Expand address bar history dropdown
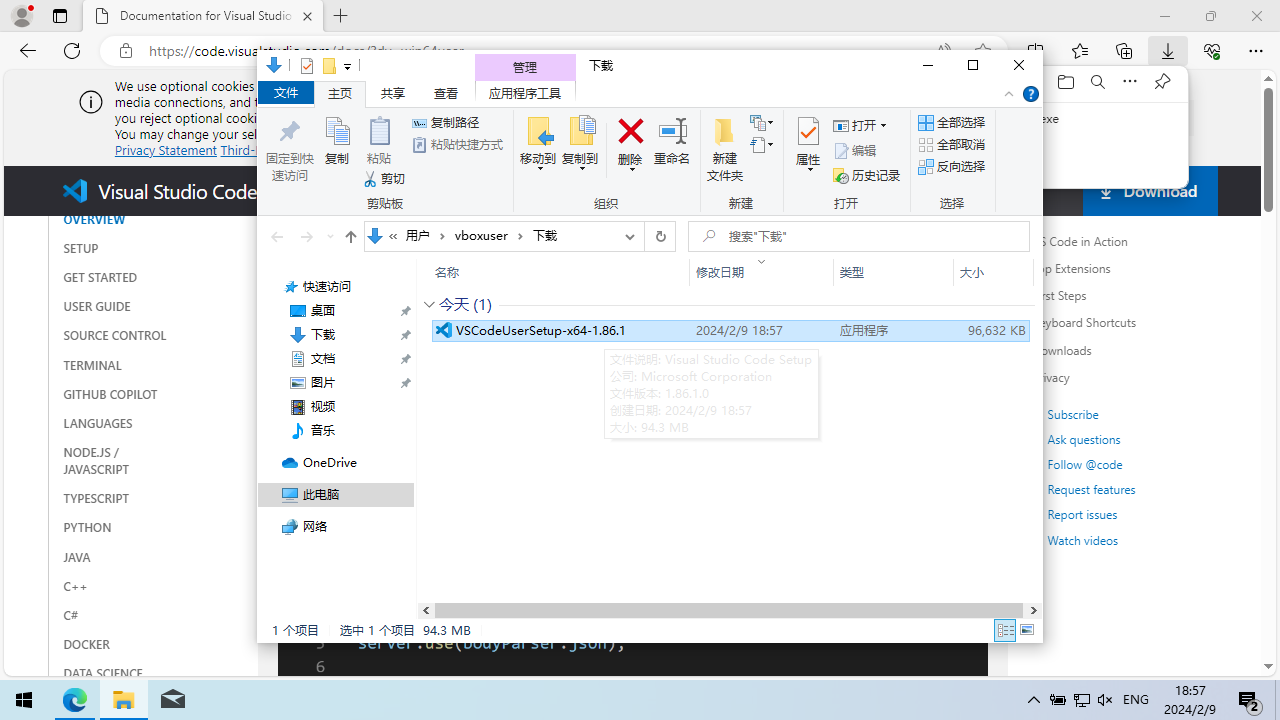The width and height of the screenshot is (1280, 720). (630, 237)
